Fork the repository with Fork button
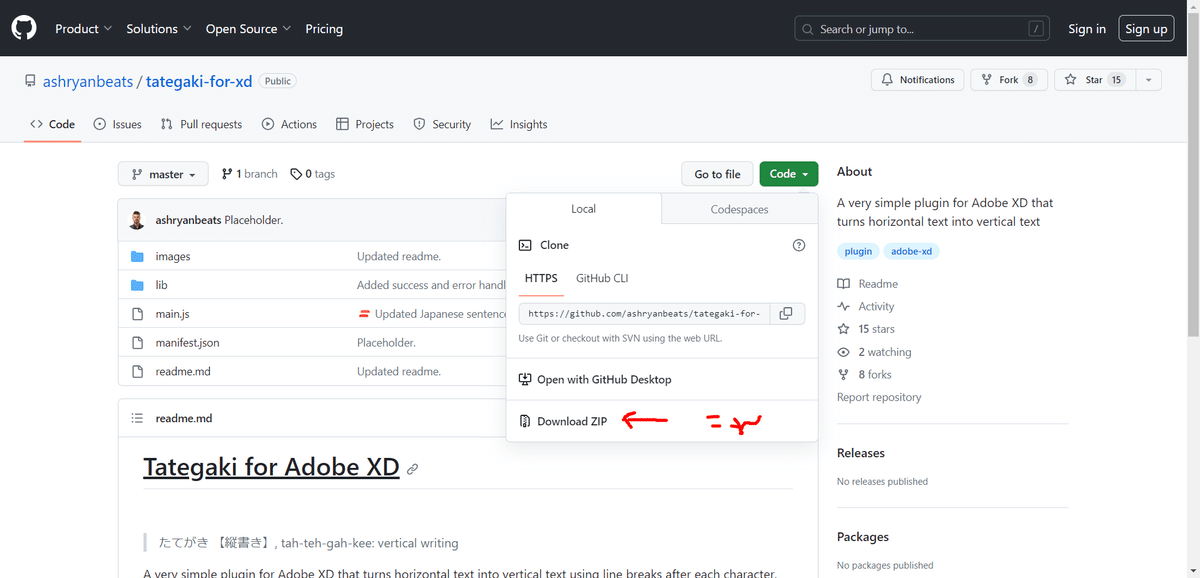 click(1007, 80)
